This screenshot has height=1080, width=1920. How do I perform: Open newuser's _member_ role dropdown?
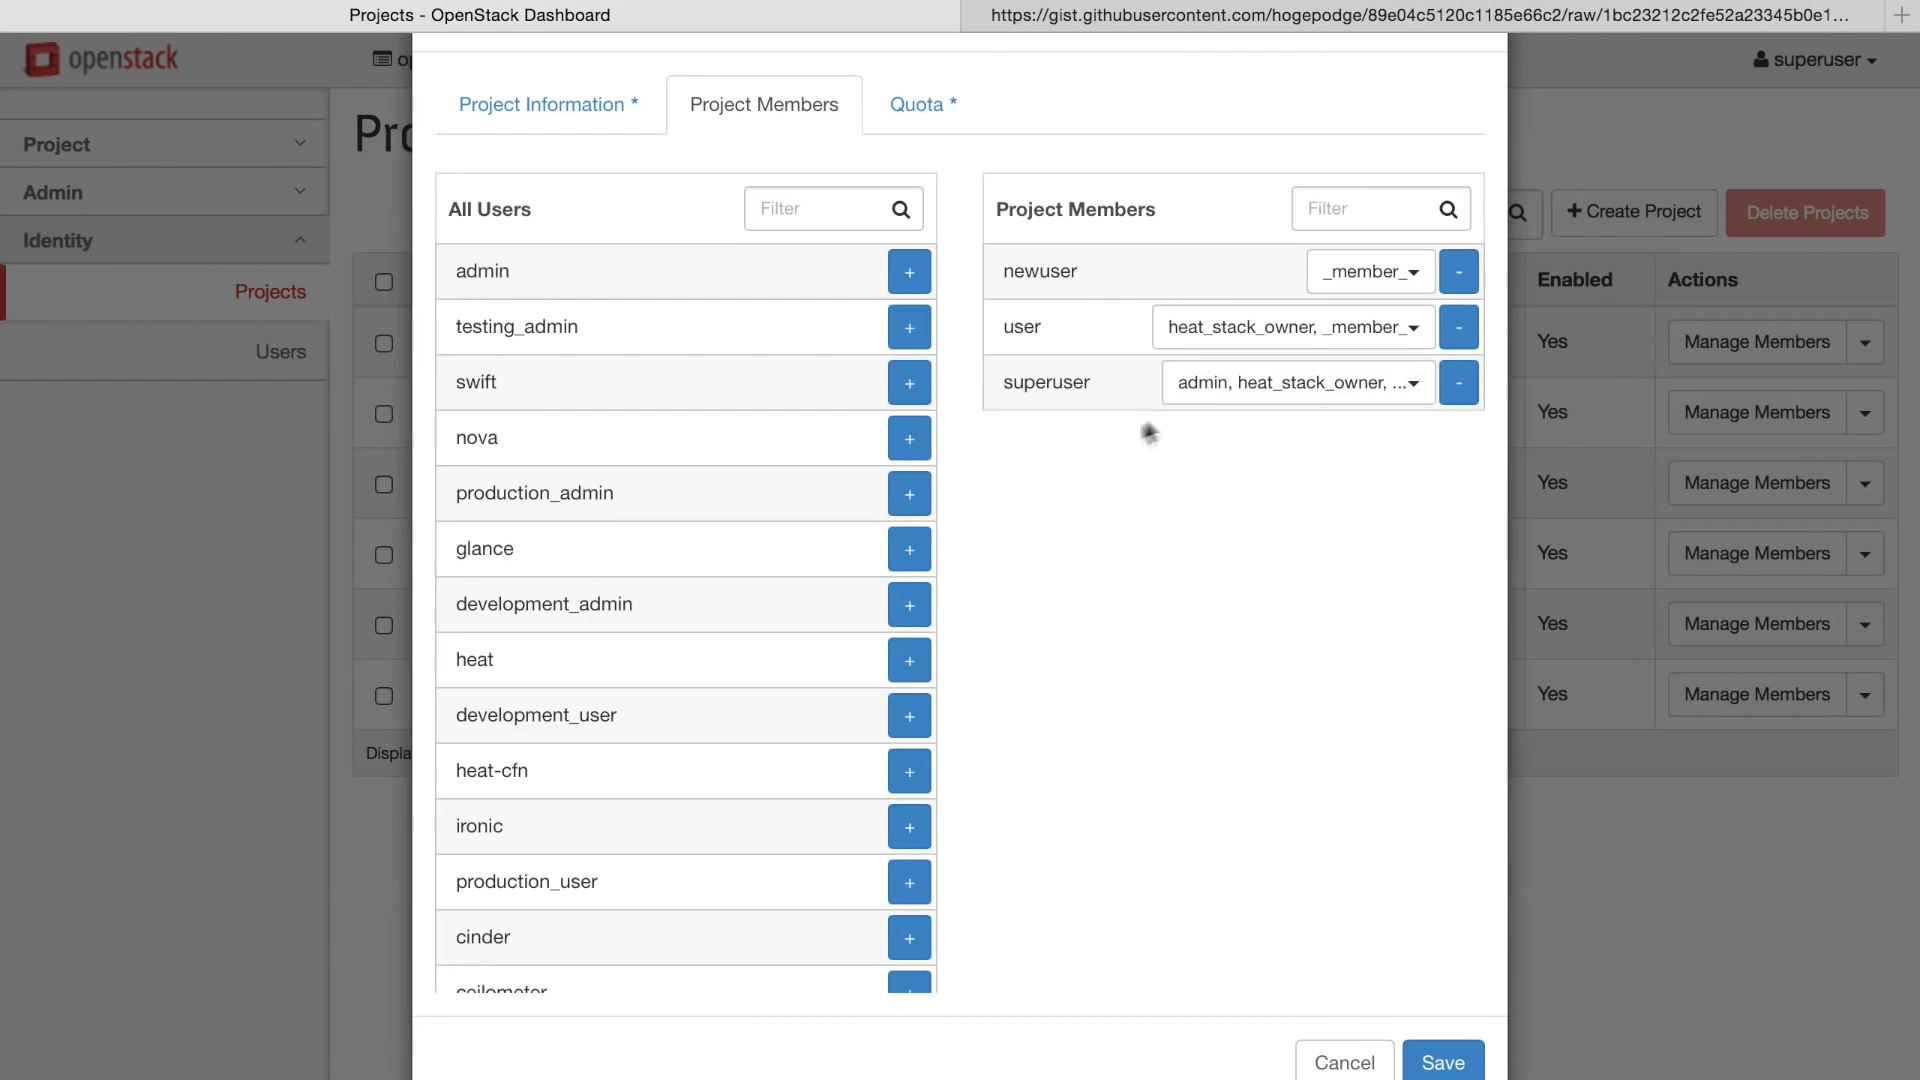pyautogui.click(x=1370, y=272)
